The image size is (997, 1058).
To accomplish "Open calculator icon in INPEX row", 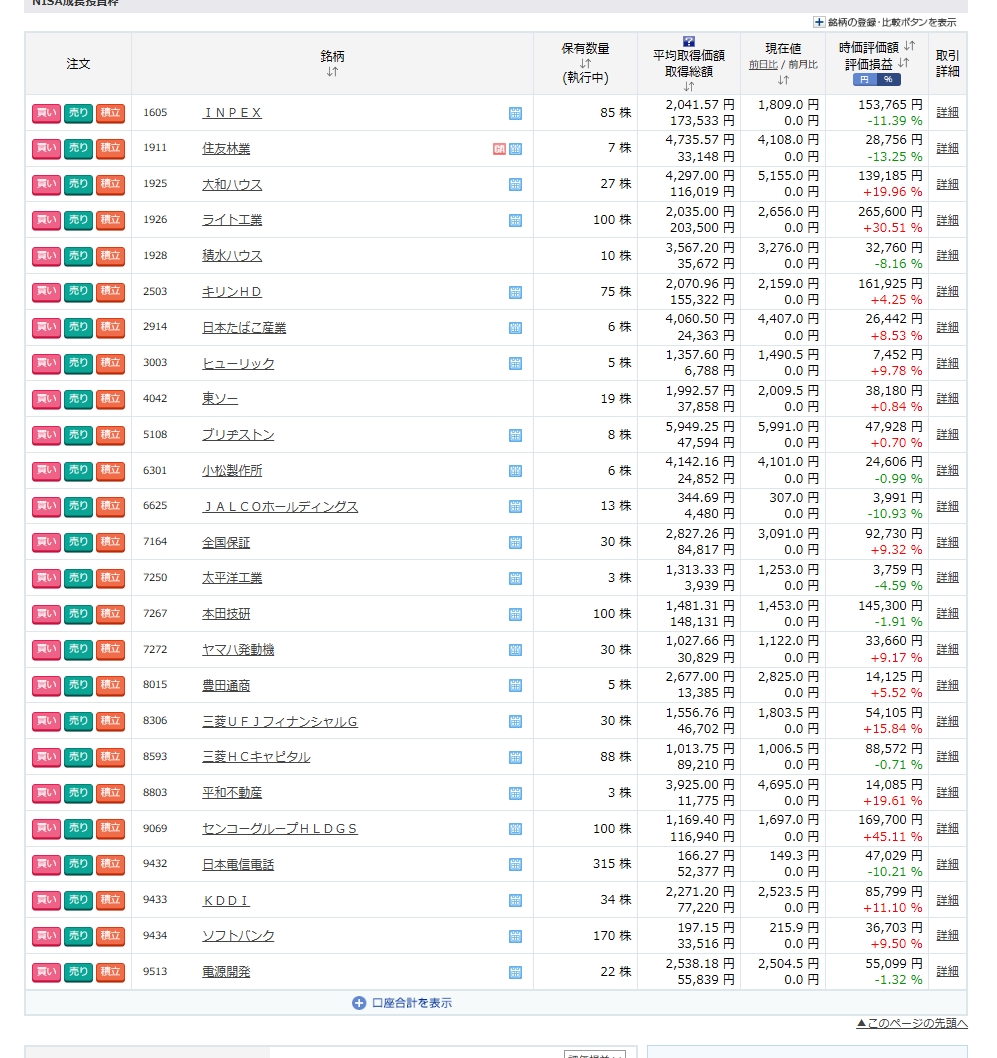I will (x=515, y=113).
